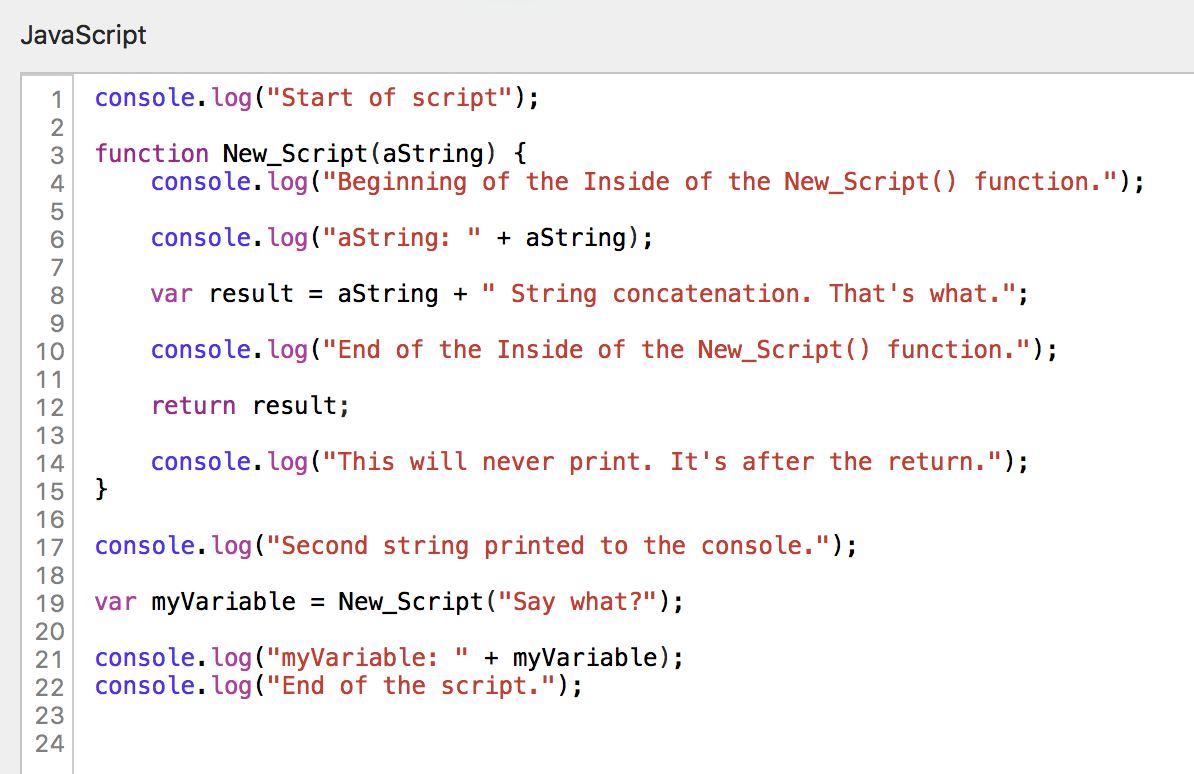
Task: Click line number 12 in the gutter
Action: click(x=50, y=407)
